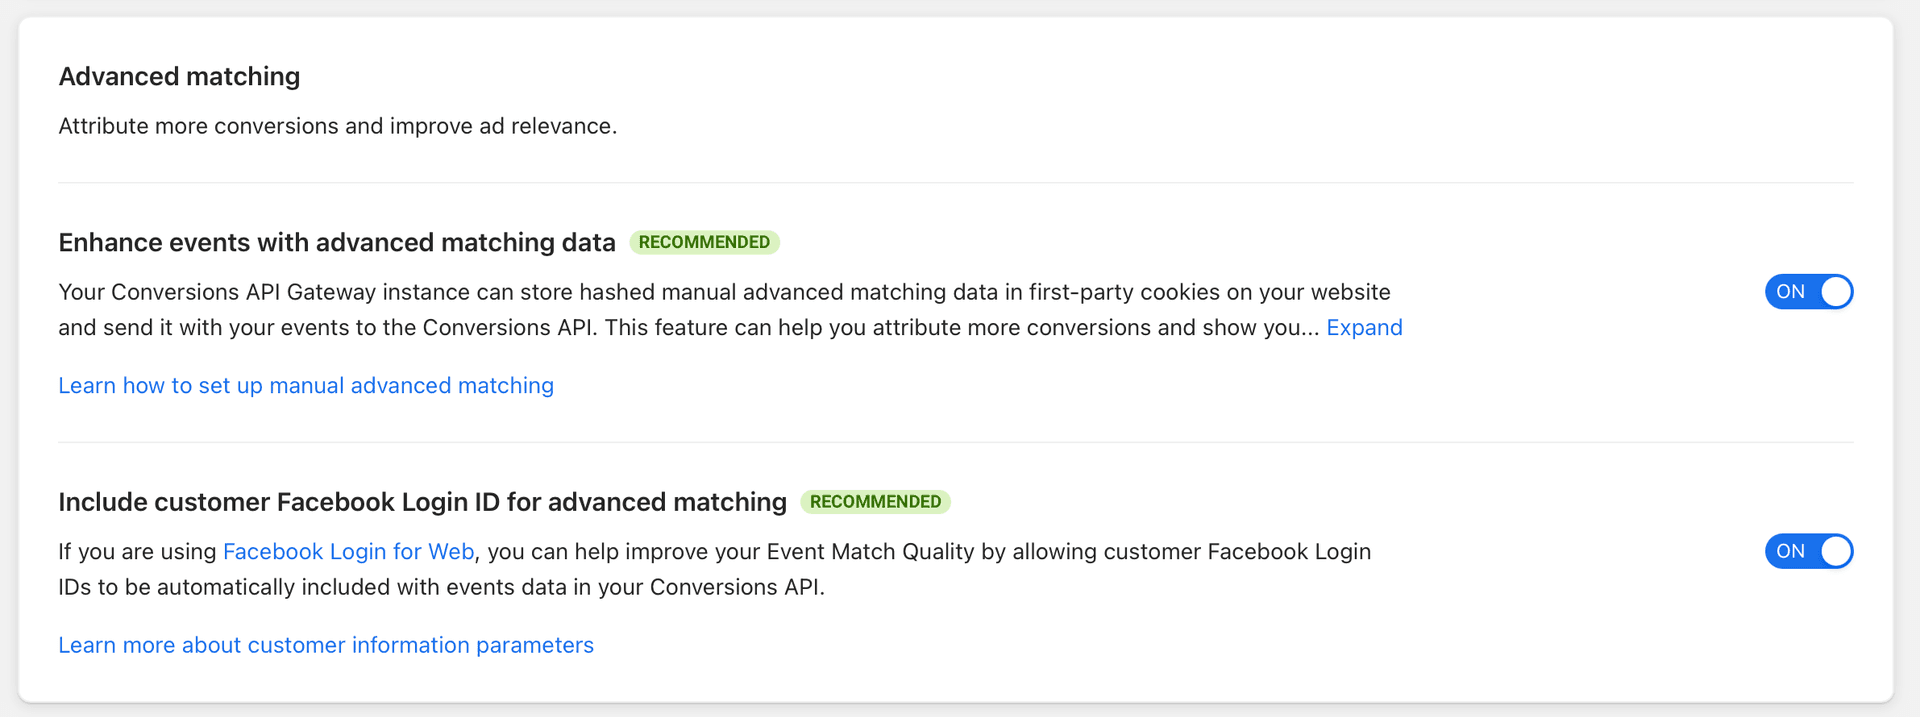Click the Attribute more conversions description text
Screen dimensions: 1920x717
(x=337, y=126)
